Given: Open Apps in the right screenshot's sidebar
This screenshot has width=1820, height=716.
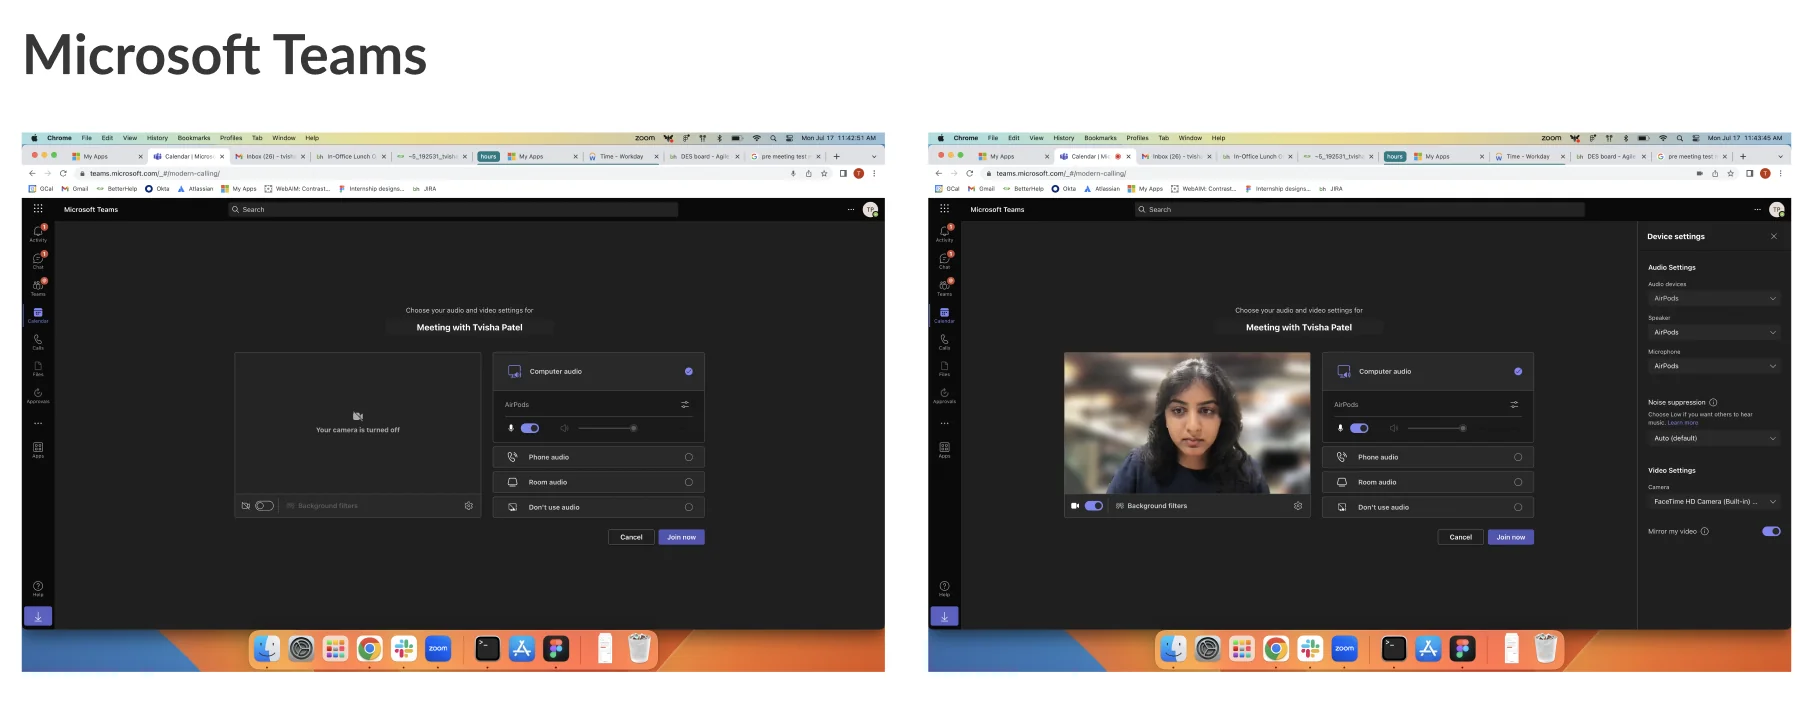Looking at the screenshot, I should point(944,449).
